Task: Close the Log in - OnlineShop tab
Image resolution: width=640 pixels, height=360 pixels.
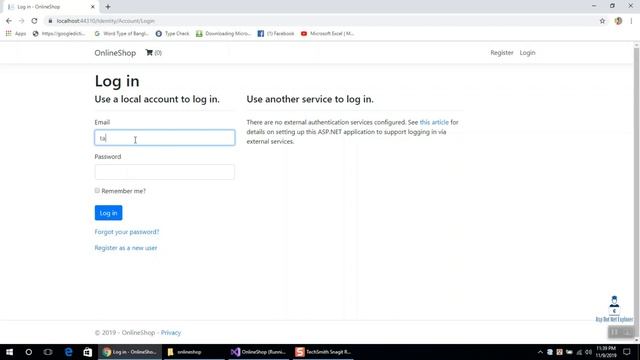Action: coord(93,7)
